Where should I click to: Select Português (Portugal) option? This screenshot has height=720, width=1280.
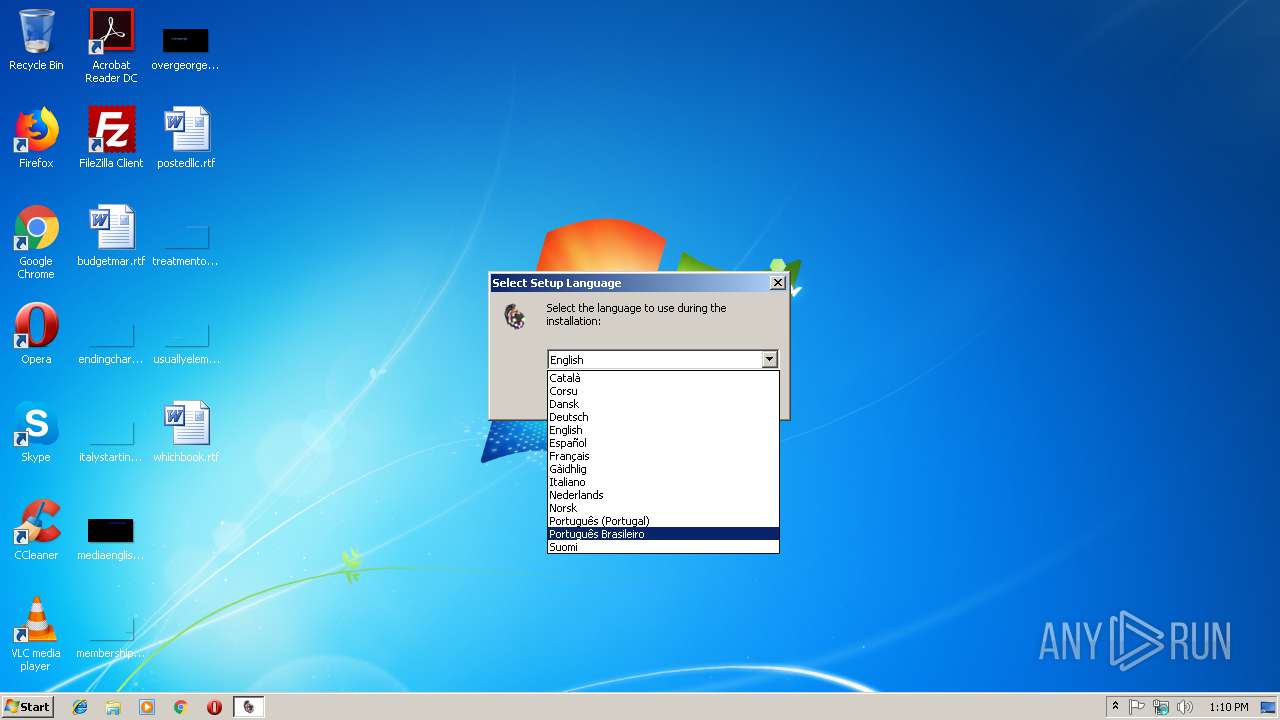(x=663, y=521)
